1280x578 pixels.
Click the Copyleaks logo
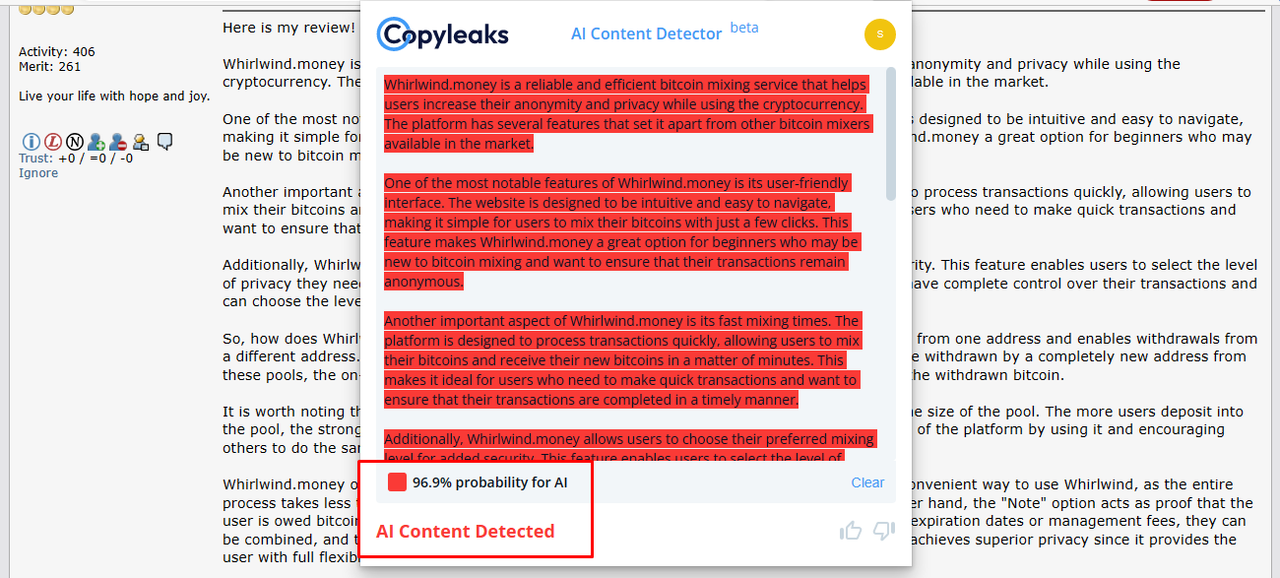point(443,34)
